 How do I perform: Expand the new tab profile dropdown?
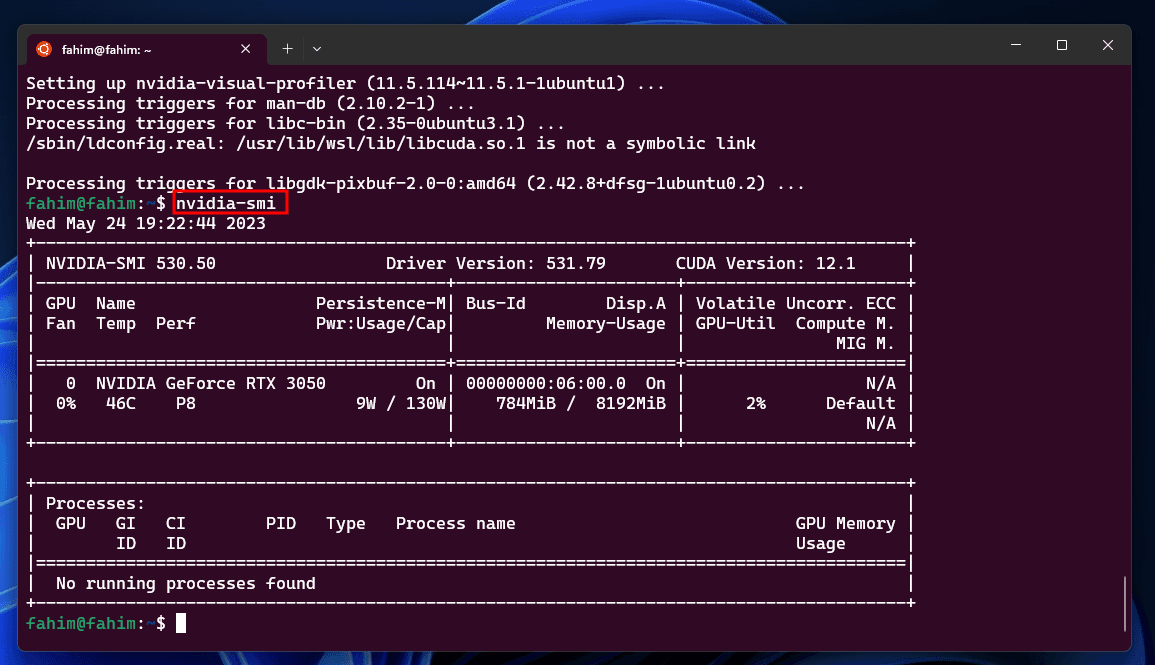(317, 49)
